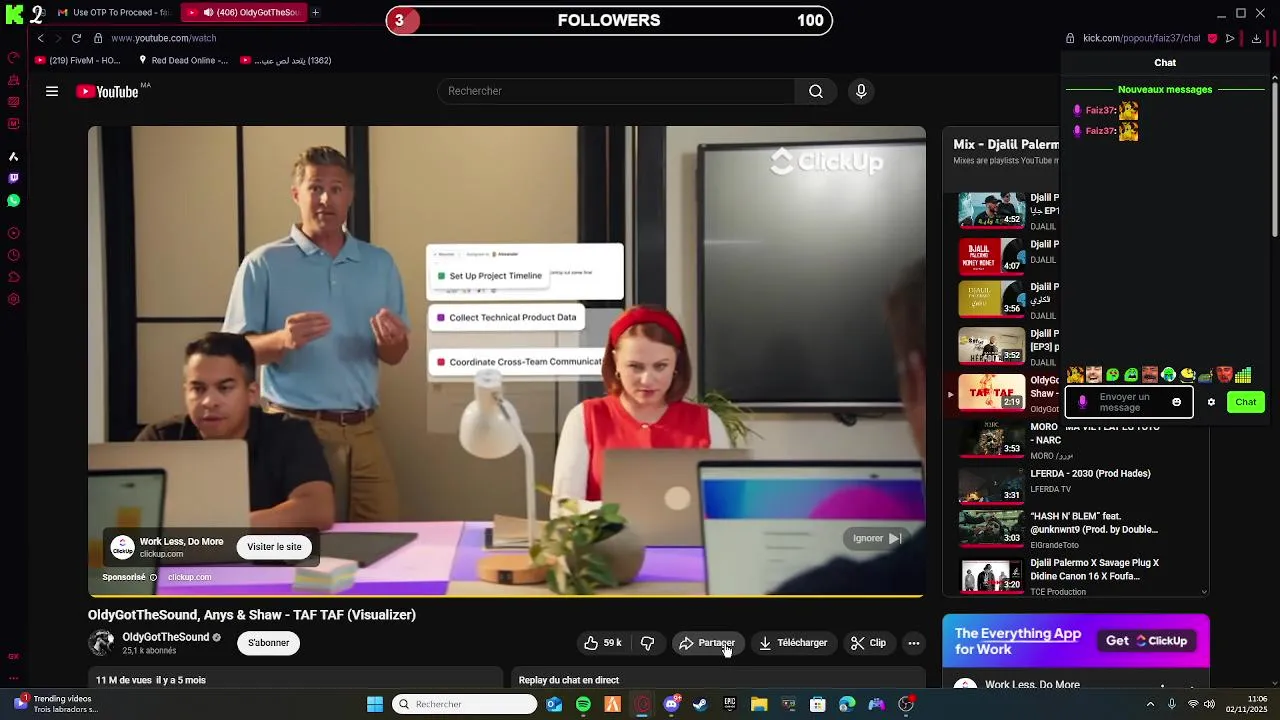
Task: Open the Twitch icon in browser sidebar
Action: coord(13,178)
